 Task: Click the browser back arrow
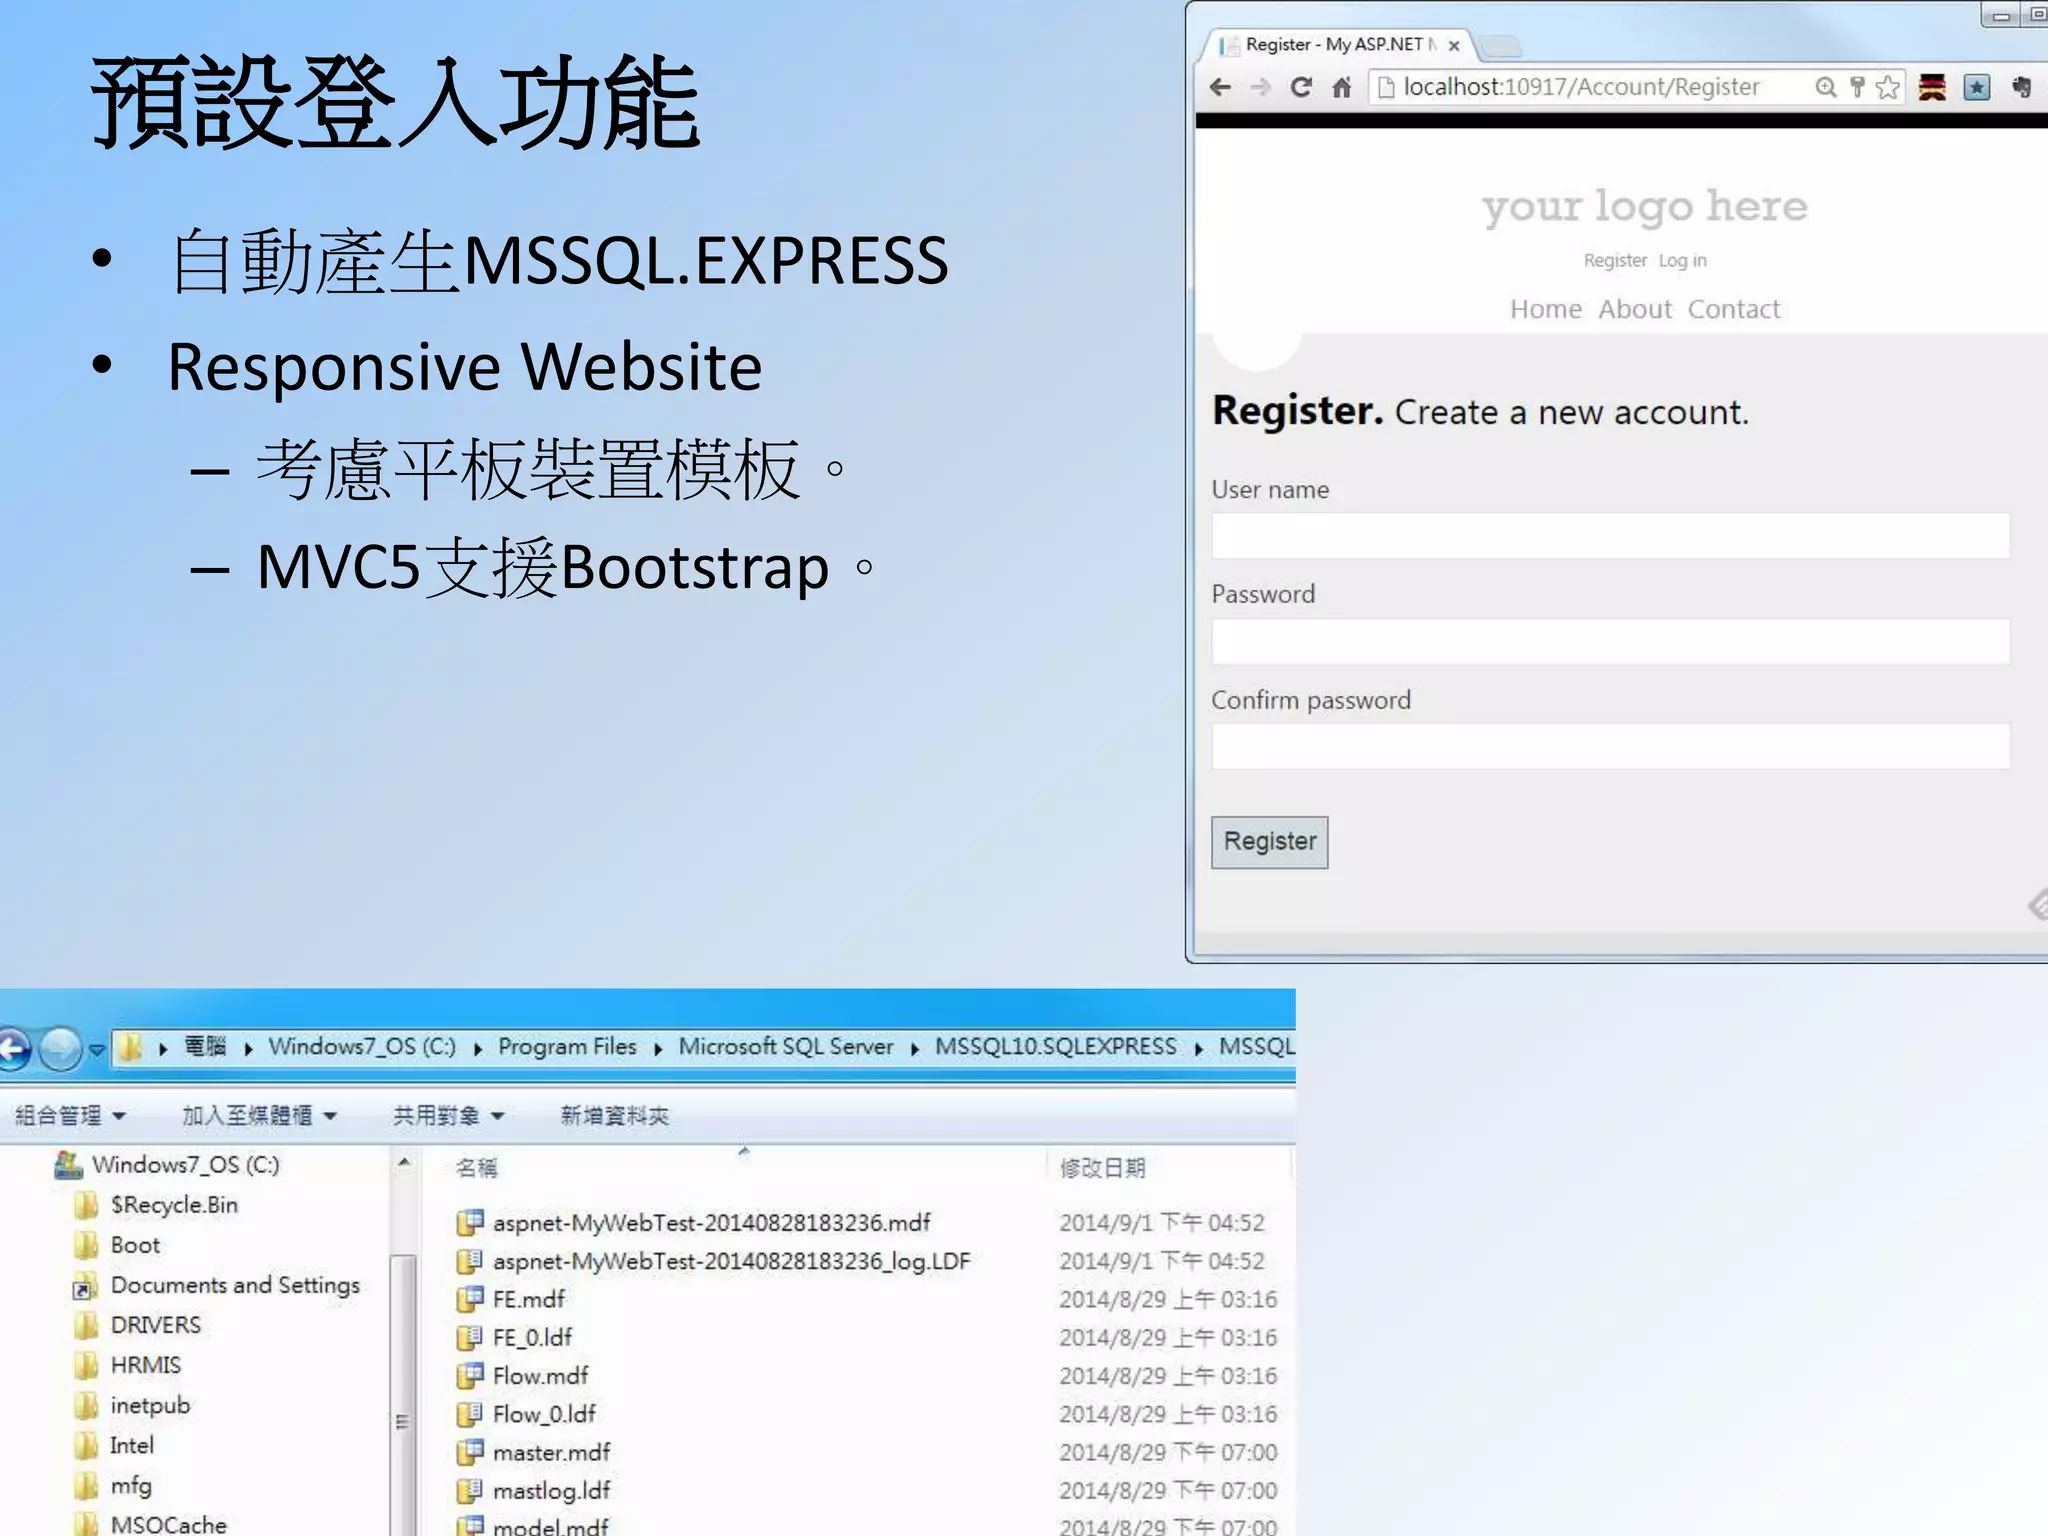1220,88
